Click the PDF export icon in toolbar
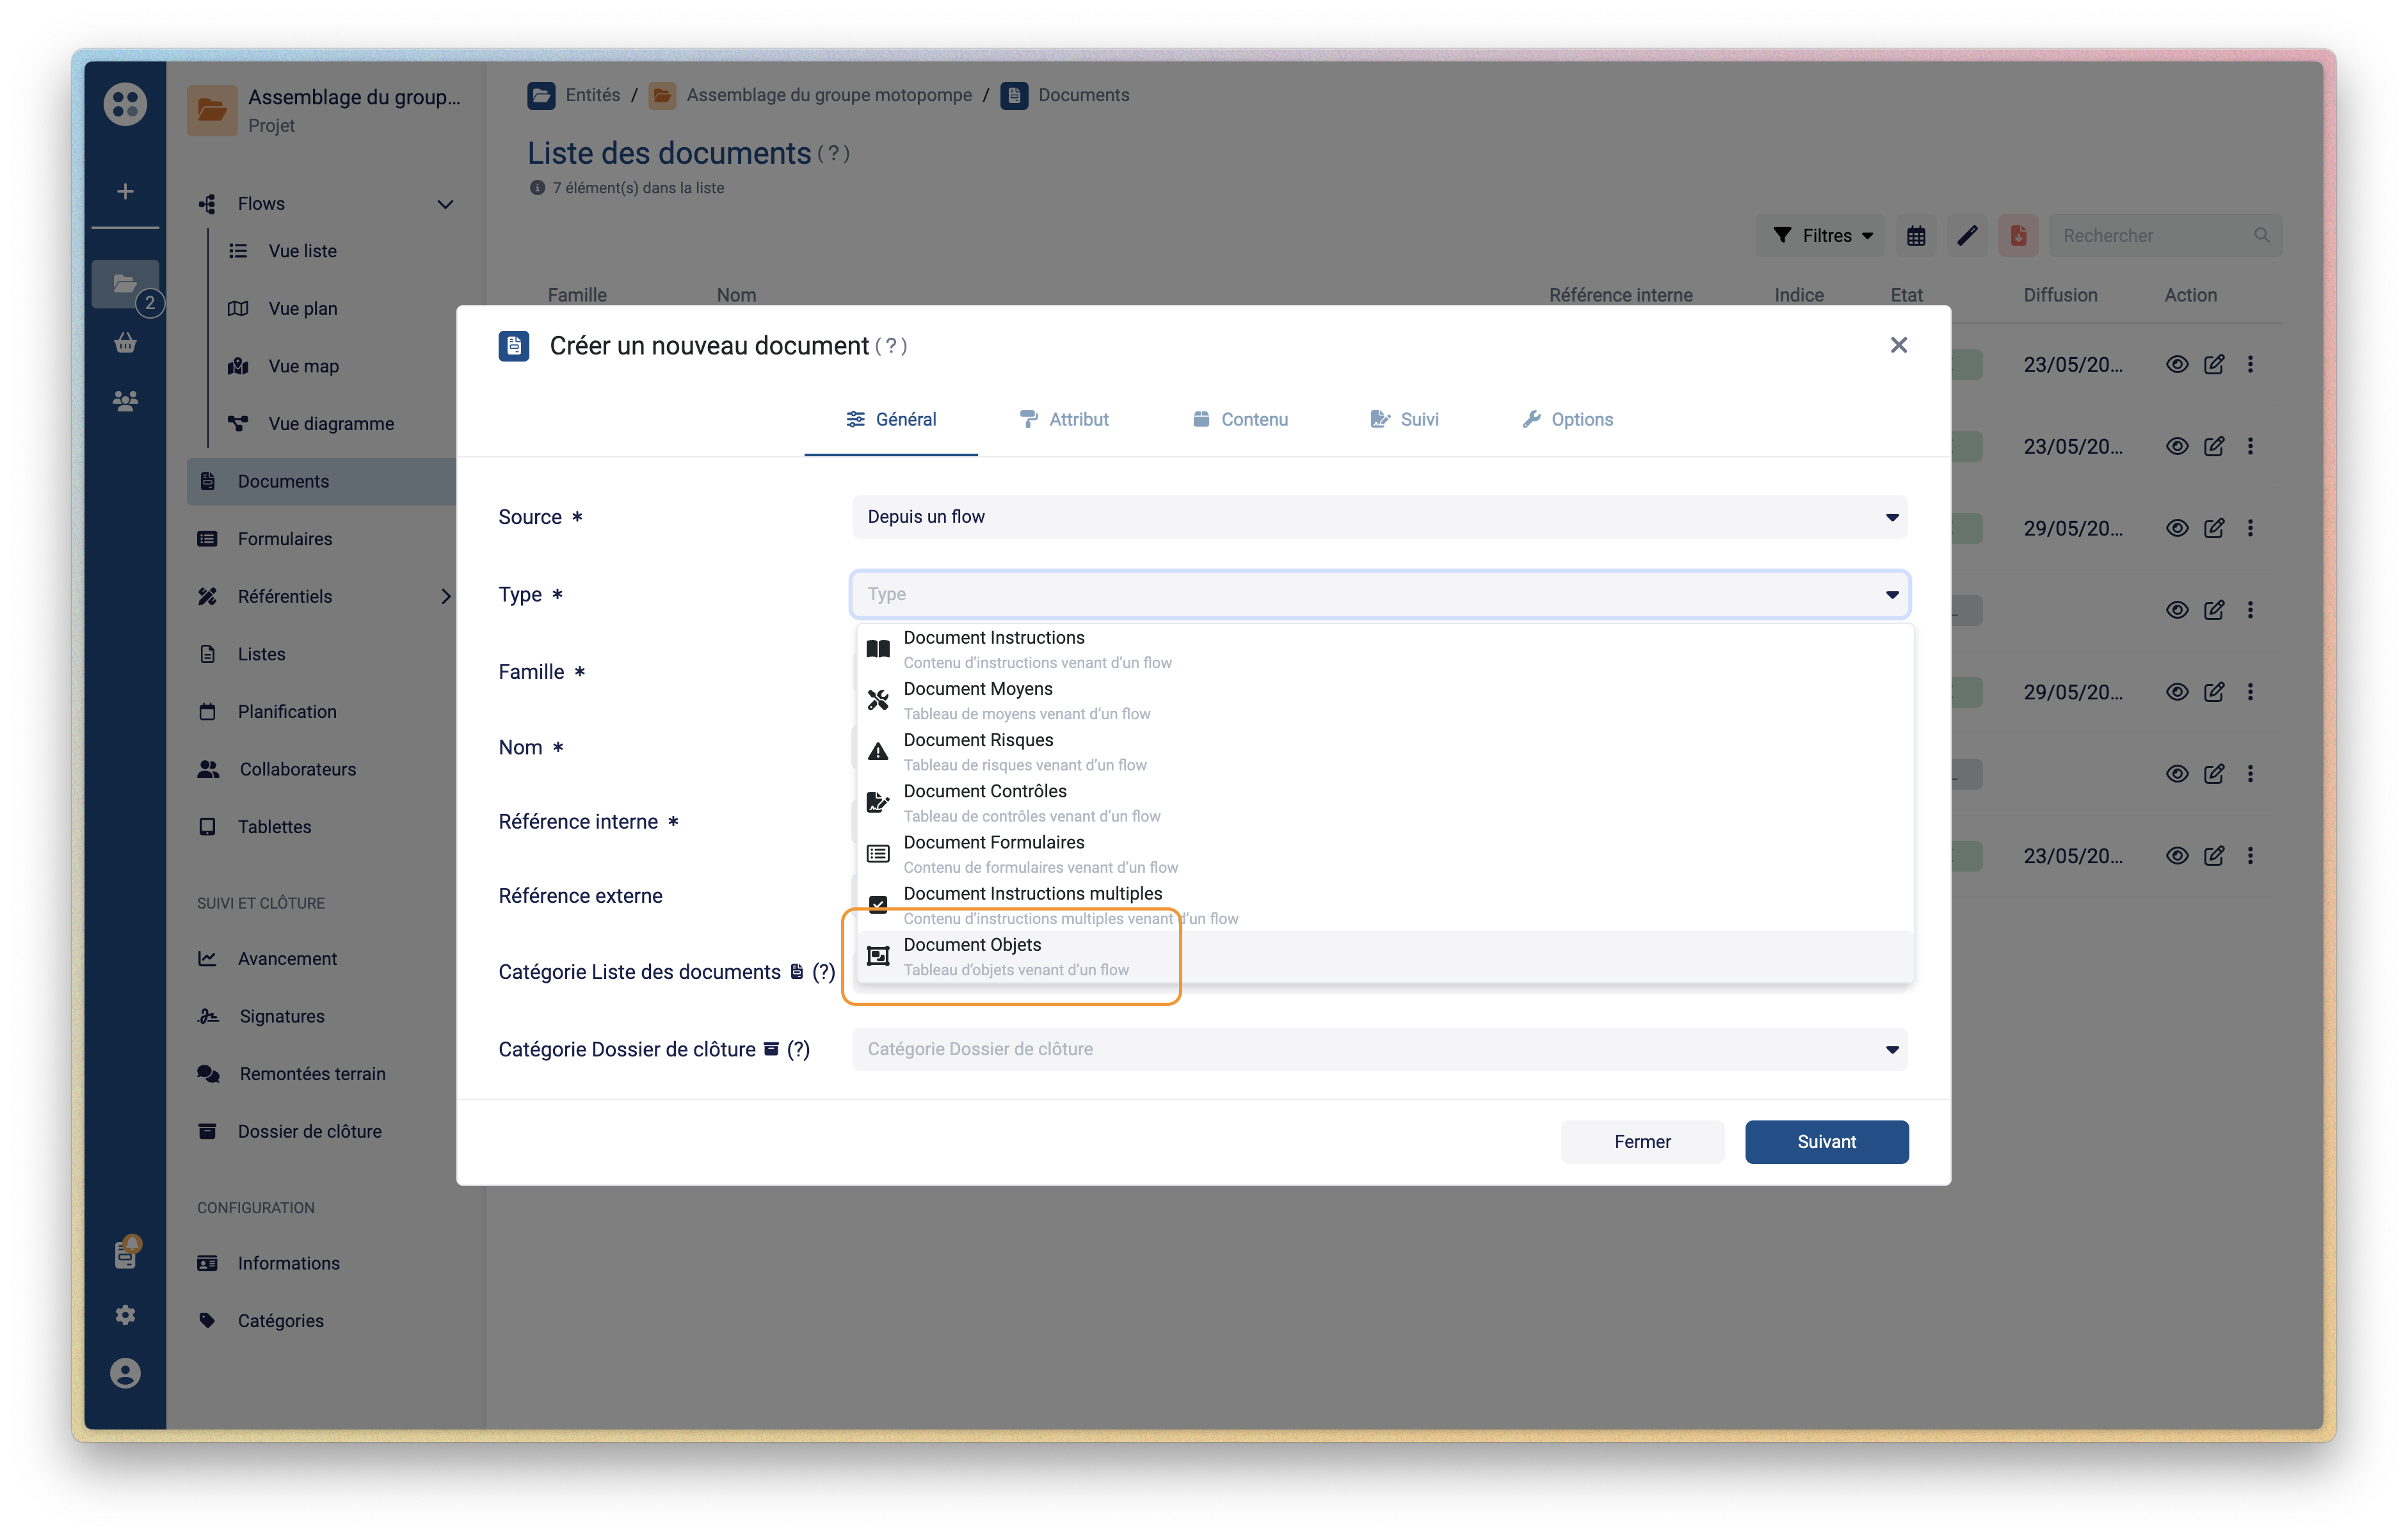The height and width of the screenshot is (1537, 2408). 2018,235
